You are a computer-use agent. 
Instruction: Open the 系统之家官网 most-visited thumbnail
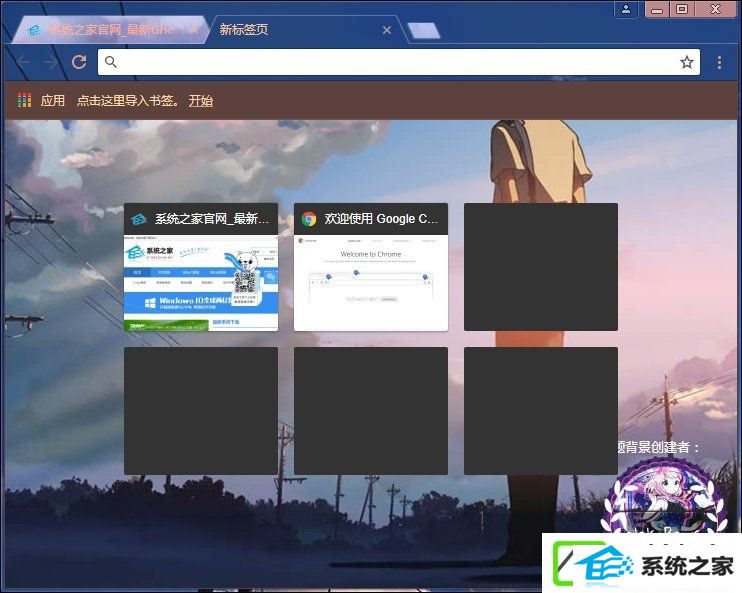coord(201,267)
